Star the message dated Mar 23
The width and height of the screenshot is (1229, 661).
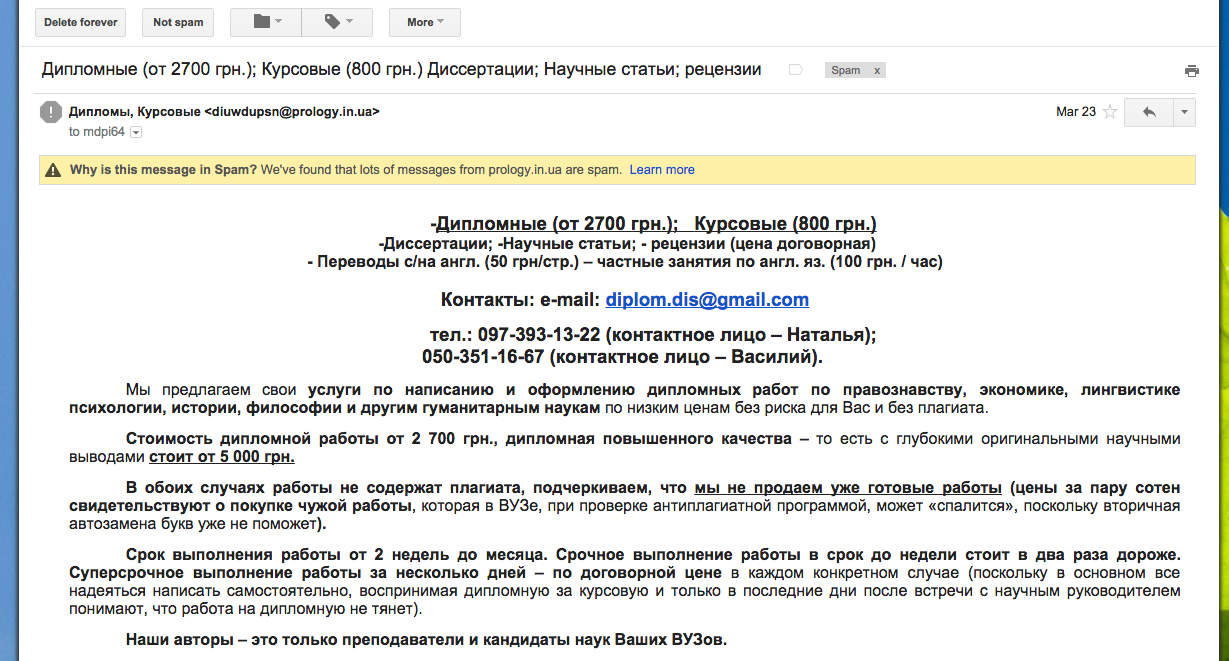click(1109, 112)
